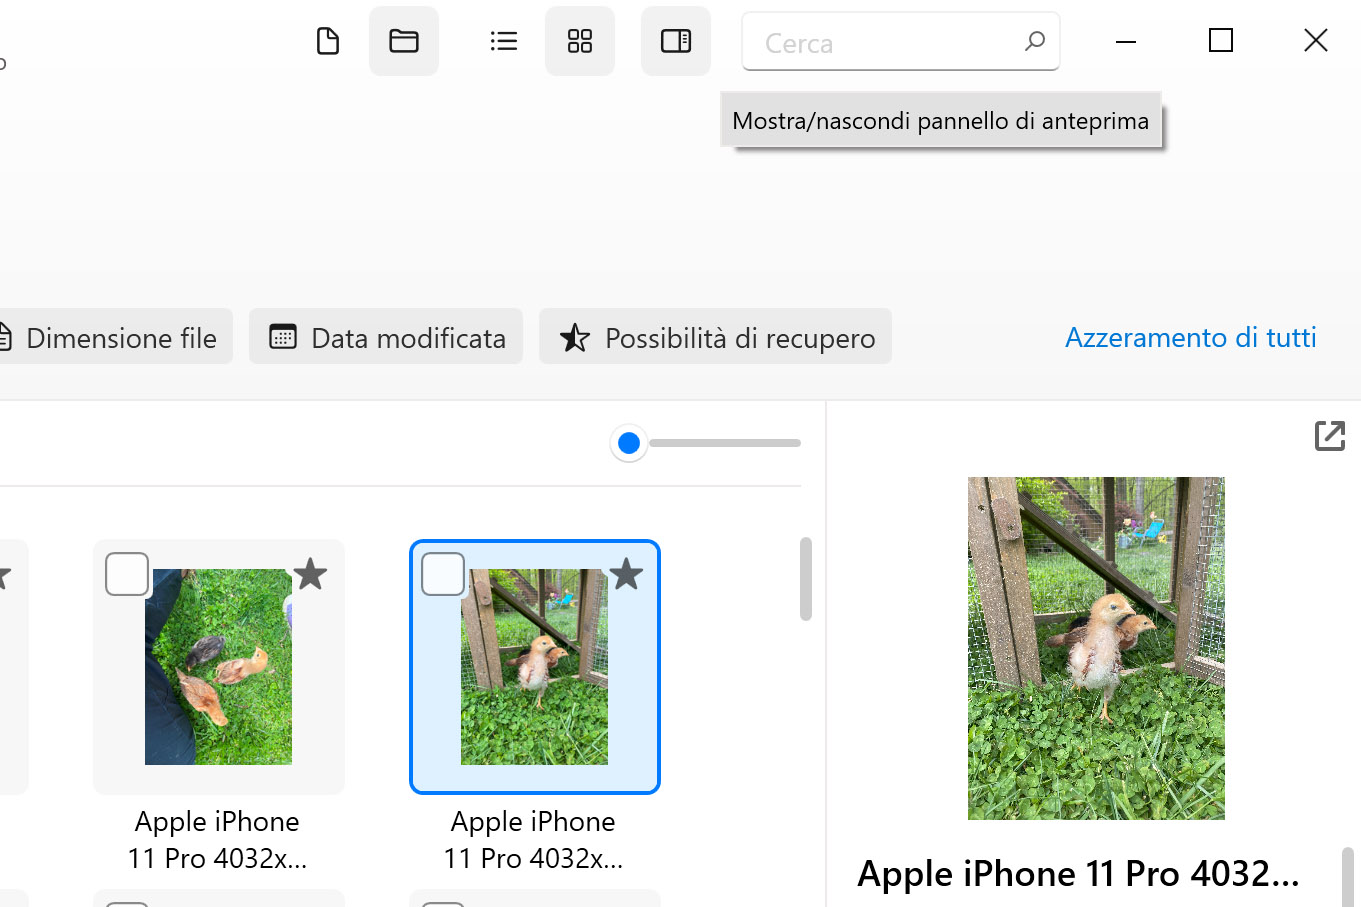Click the large preview image
This screenshot has width=1361, height=907.
click(x=1096, y=648)
